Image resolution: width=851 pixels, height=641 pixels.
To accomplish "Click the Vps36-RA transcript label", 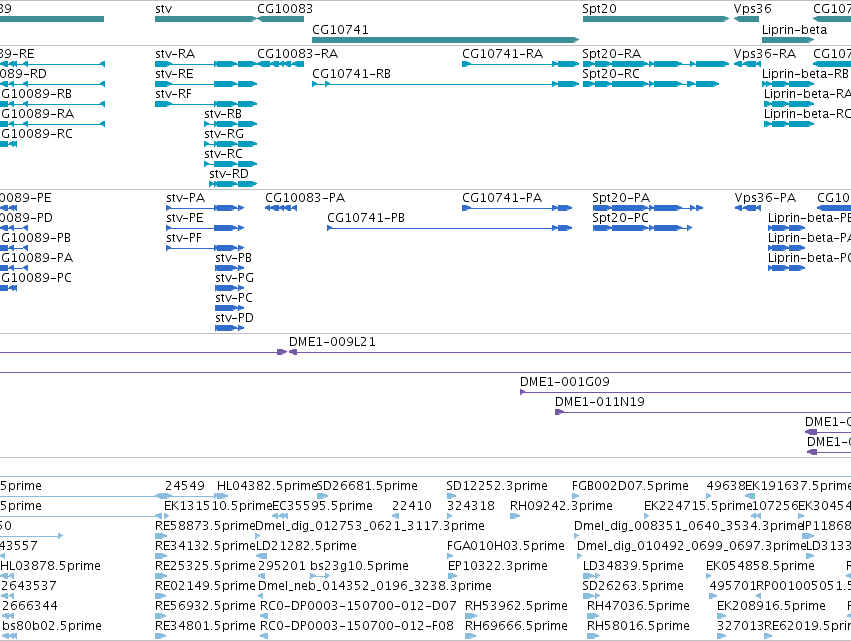I will pos(765,54).
